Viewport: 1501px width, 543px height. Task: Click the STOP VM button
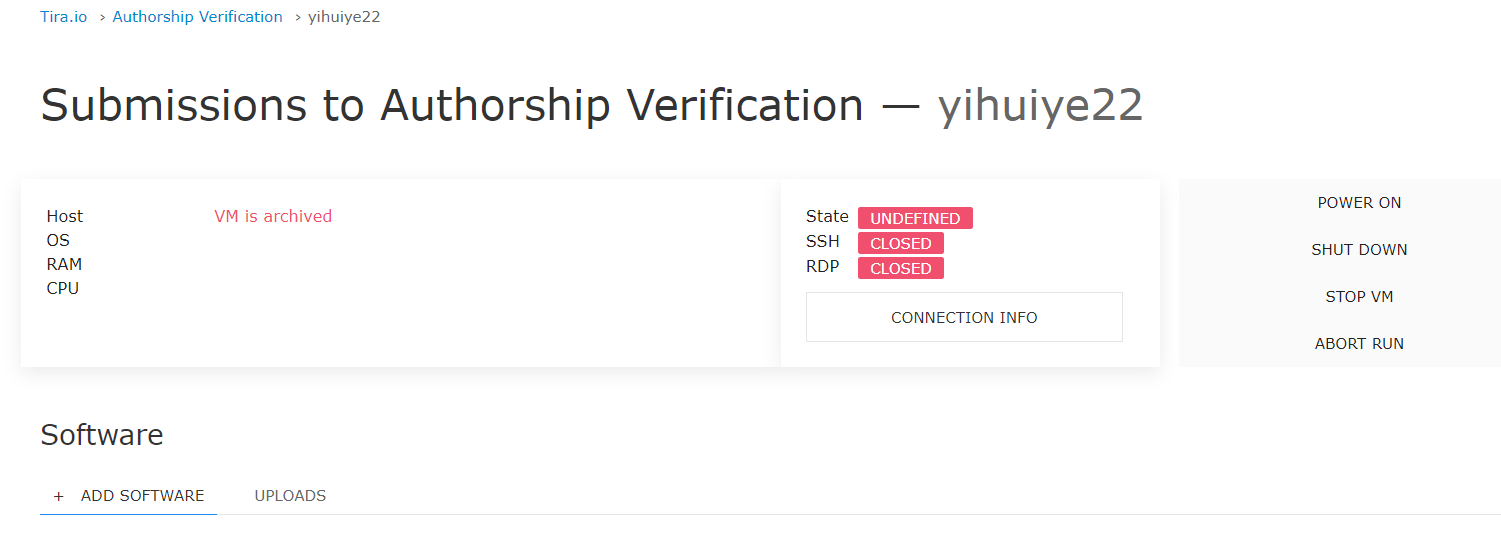(1359, 297)
